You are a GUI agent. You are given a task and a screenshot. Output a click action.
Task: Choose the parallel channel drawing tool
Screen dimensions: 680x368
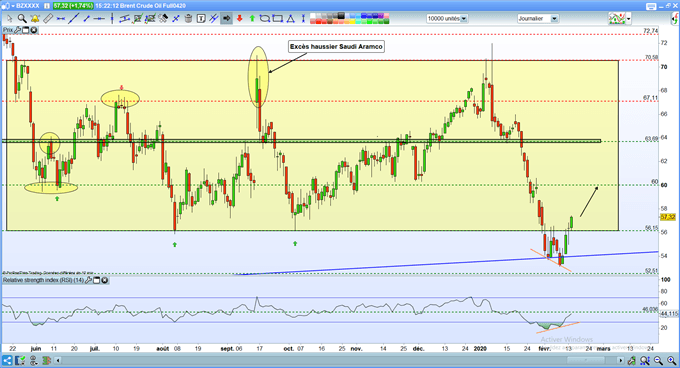(x=124, y=19)
